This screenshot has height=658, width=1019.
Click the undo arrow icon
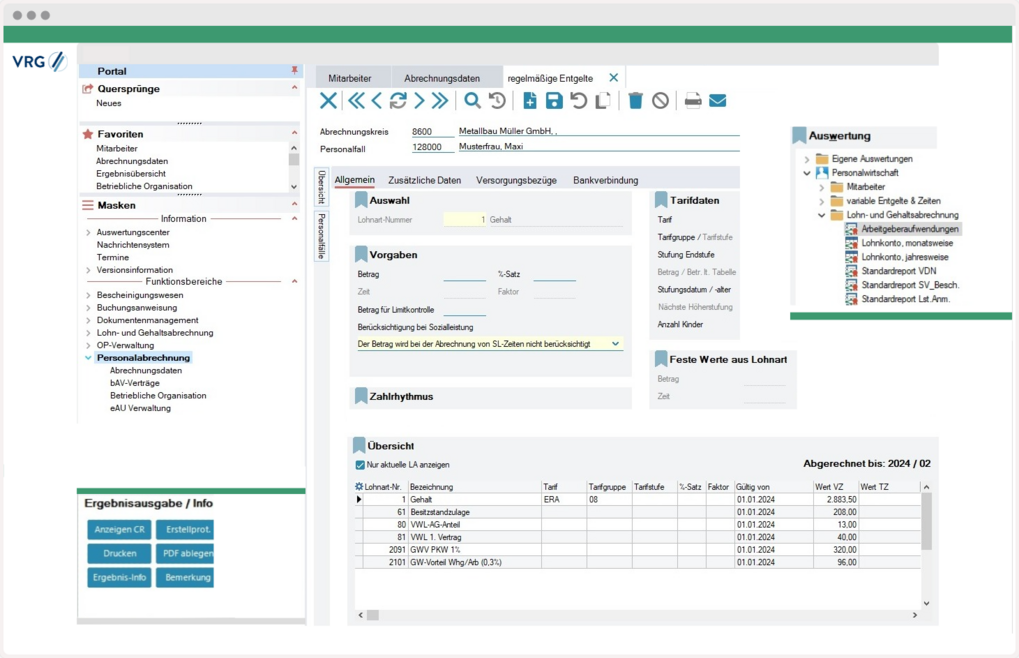click(578, 101)
